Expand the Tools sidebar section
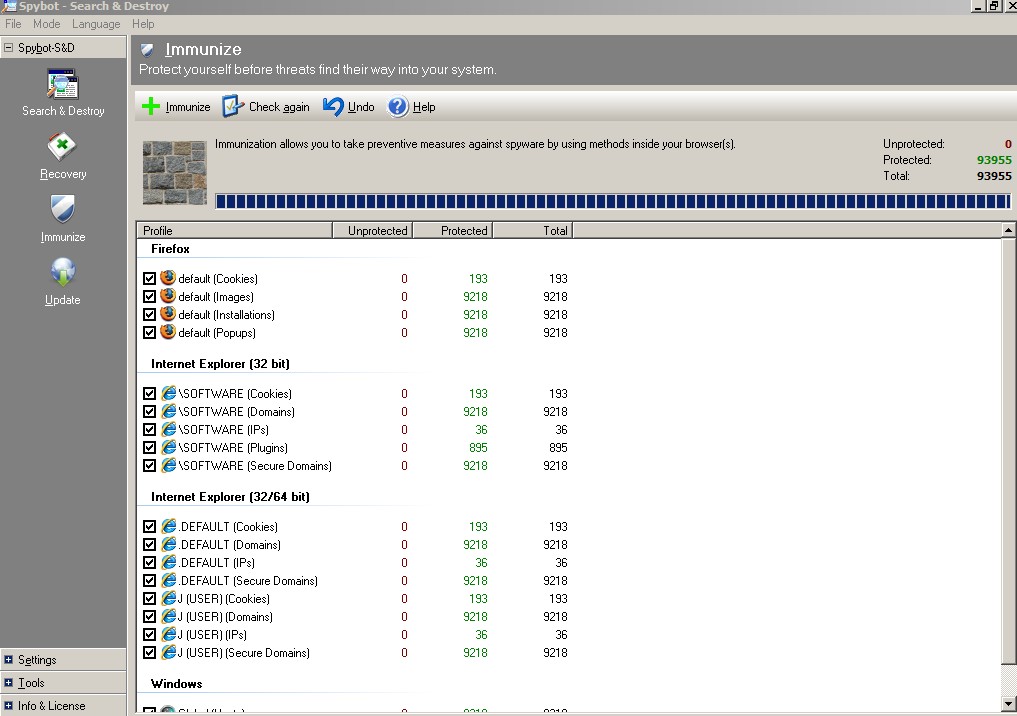 click(x=8, y=682)
